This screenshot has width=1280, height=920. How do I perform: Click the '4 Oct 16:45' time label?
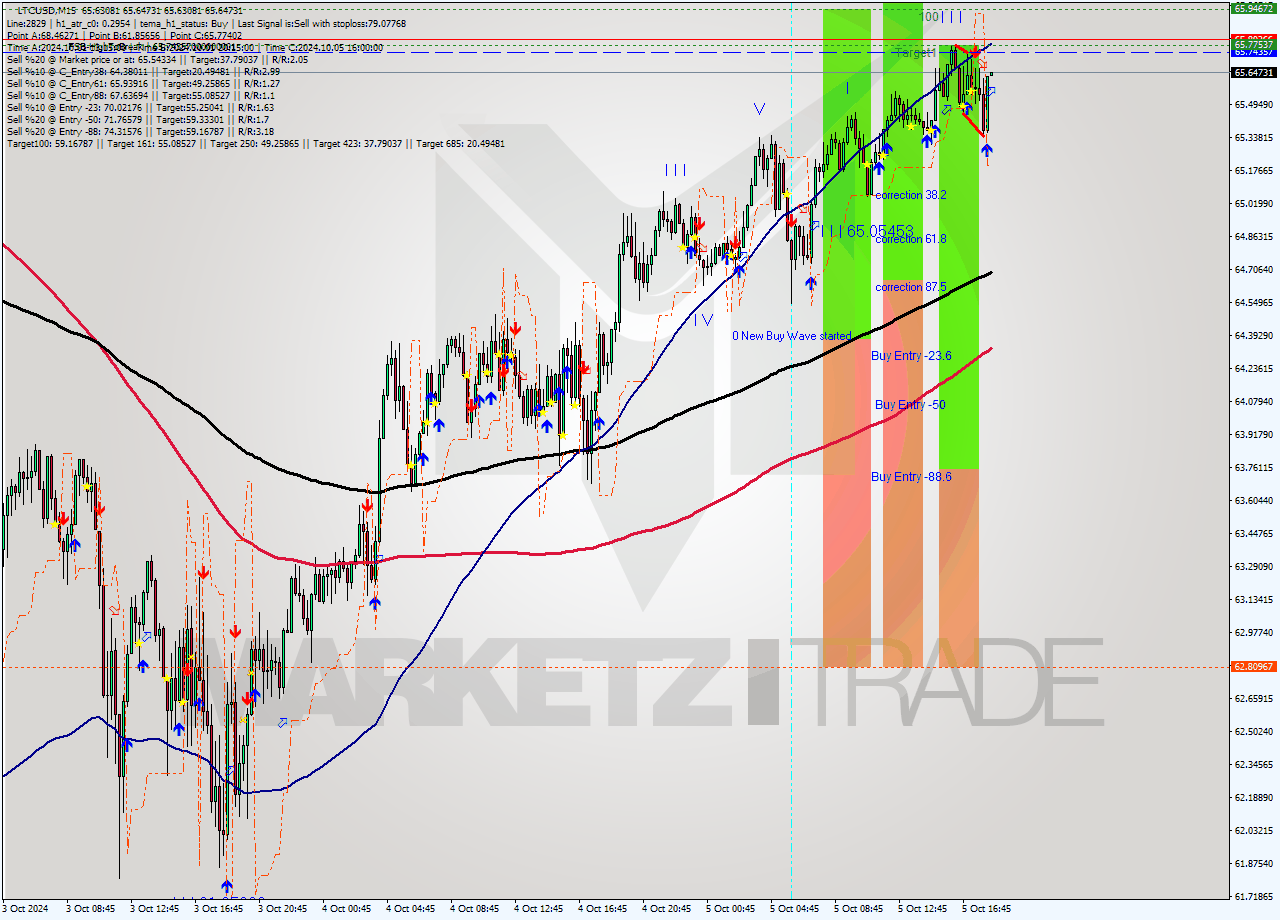pyautogui.click(x=602, y=909)
